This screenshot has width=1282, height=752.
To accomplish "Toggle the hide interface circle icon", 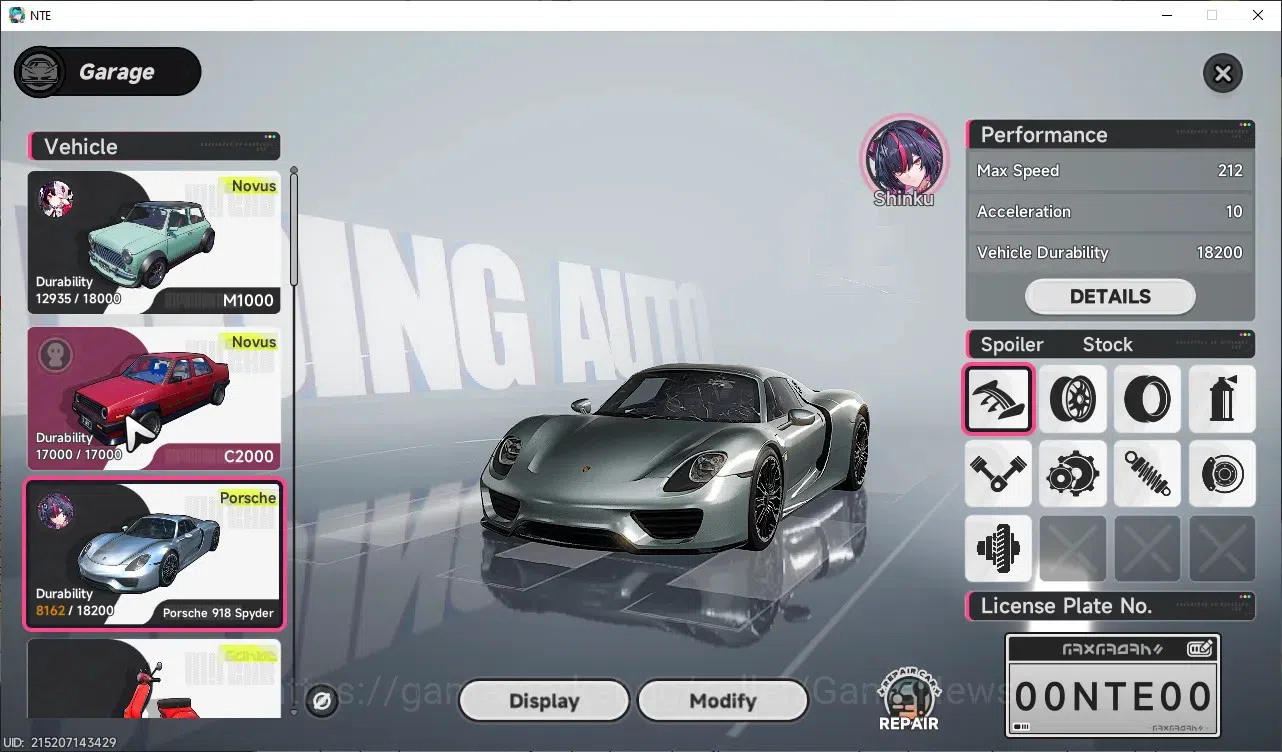I will click(322, 701).
